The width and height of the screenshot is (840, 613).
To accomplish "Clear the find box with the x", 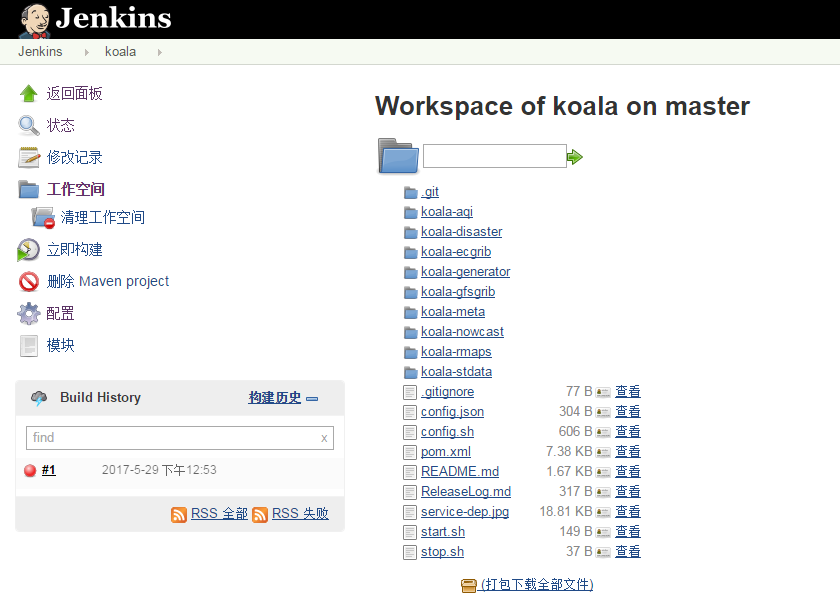I will [x=324, y=438].
